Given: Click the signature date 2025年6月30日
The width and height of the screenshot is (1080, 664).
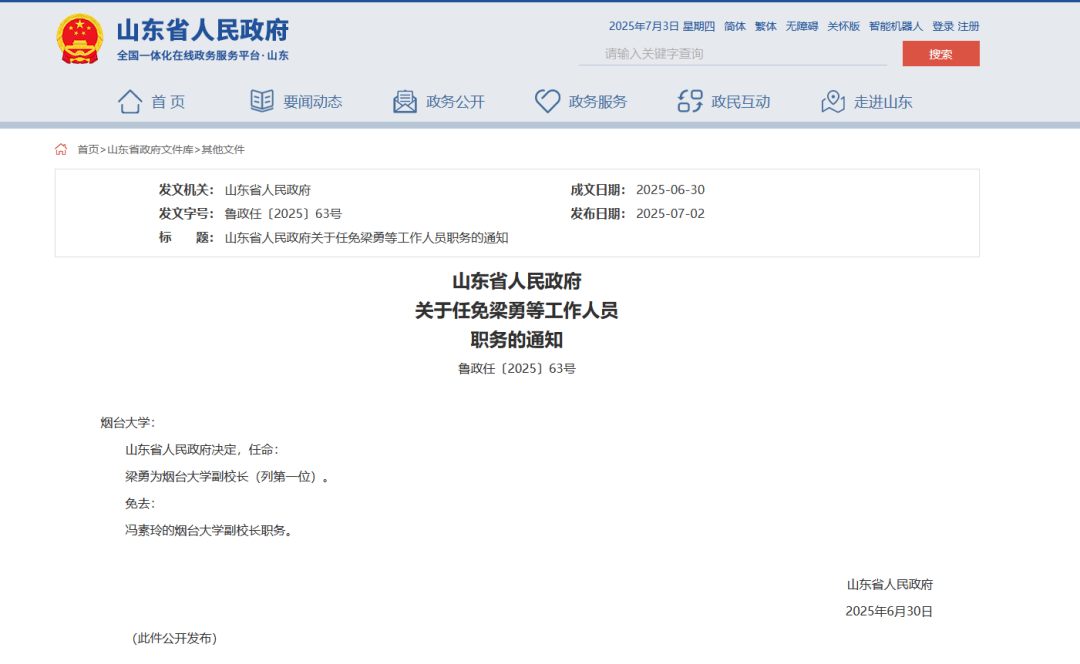Looking at the screenshot, I should pyautogui.click(x=889, y=611).
